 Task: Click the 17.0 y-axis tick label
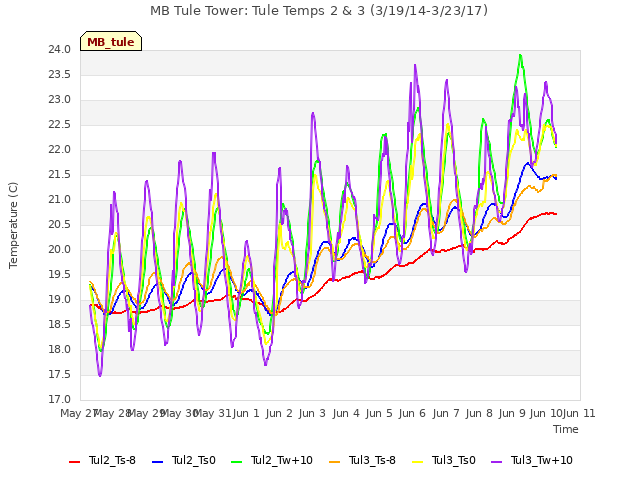click(60, 400)
